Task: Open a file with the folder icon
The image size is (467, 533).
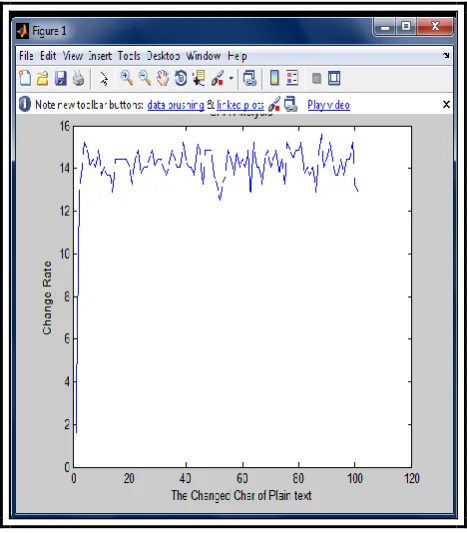Action: click(x=42, y=79)
